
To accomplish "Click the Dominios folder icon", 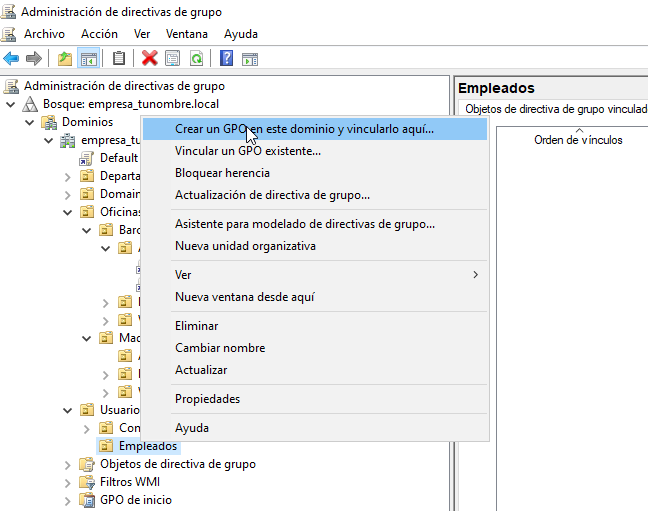I will click(x=49, y=122).
